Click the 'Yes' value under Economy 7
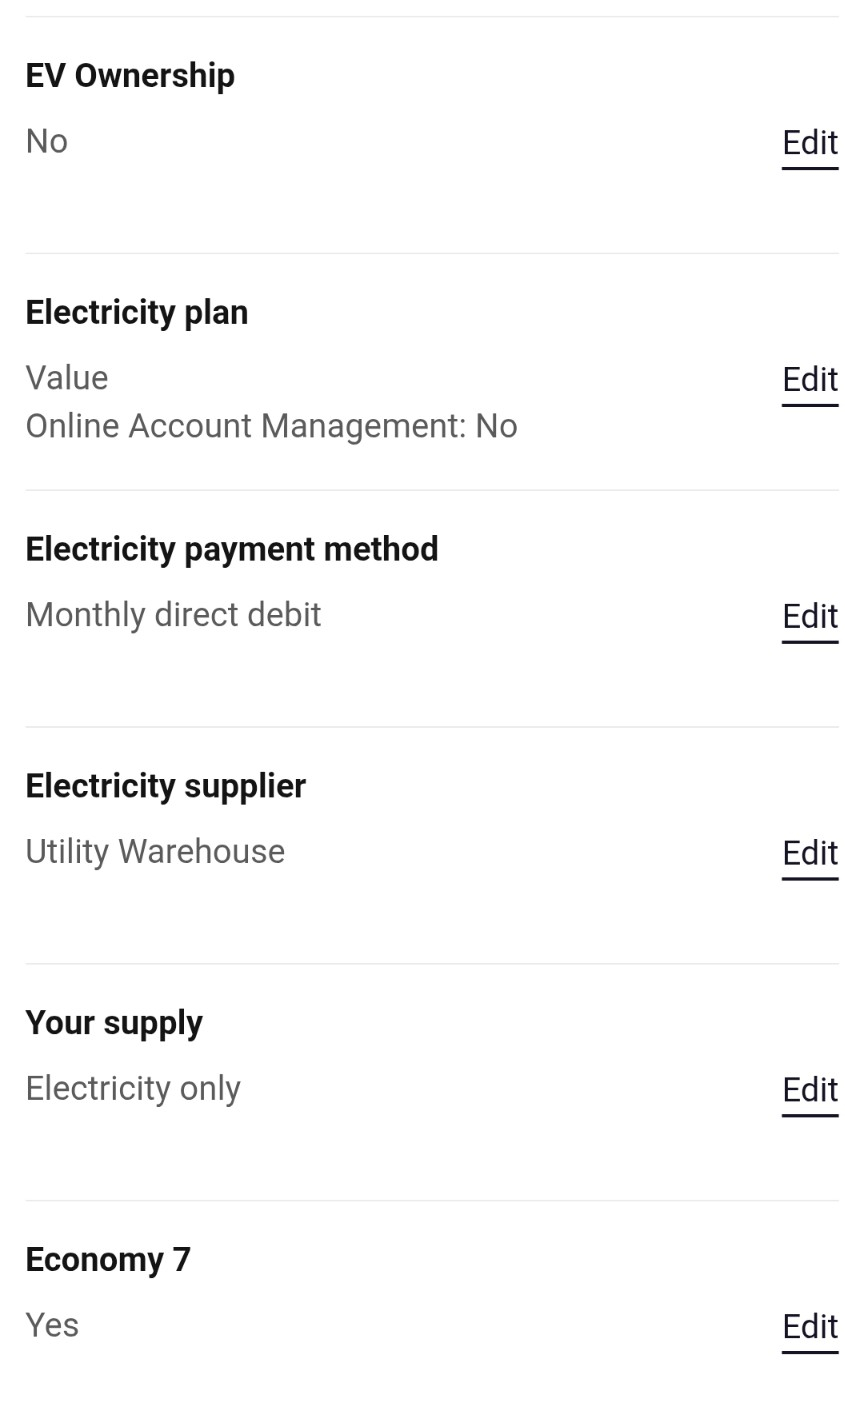This screenshot has height=1410, width=845. (x=52, y=1326)
